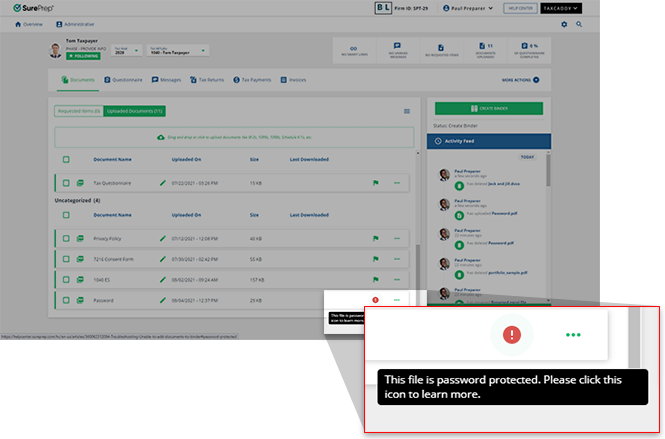Image resolution: width=665 pixels, height=439 pixels.
Task: Click the Questionnaire Completed percentage tile
Action: 529,50
